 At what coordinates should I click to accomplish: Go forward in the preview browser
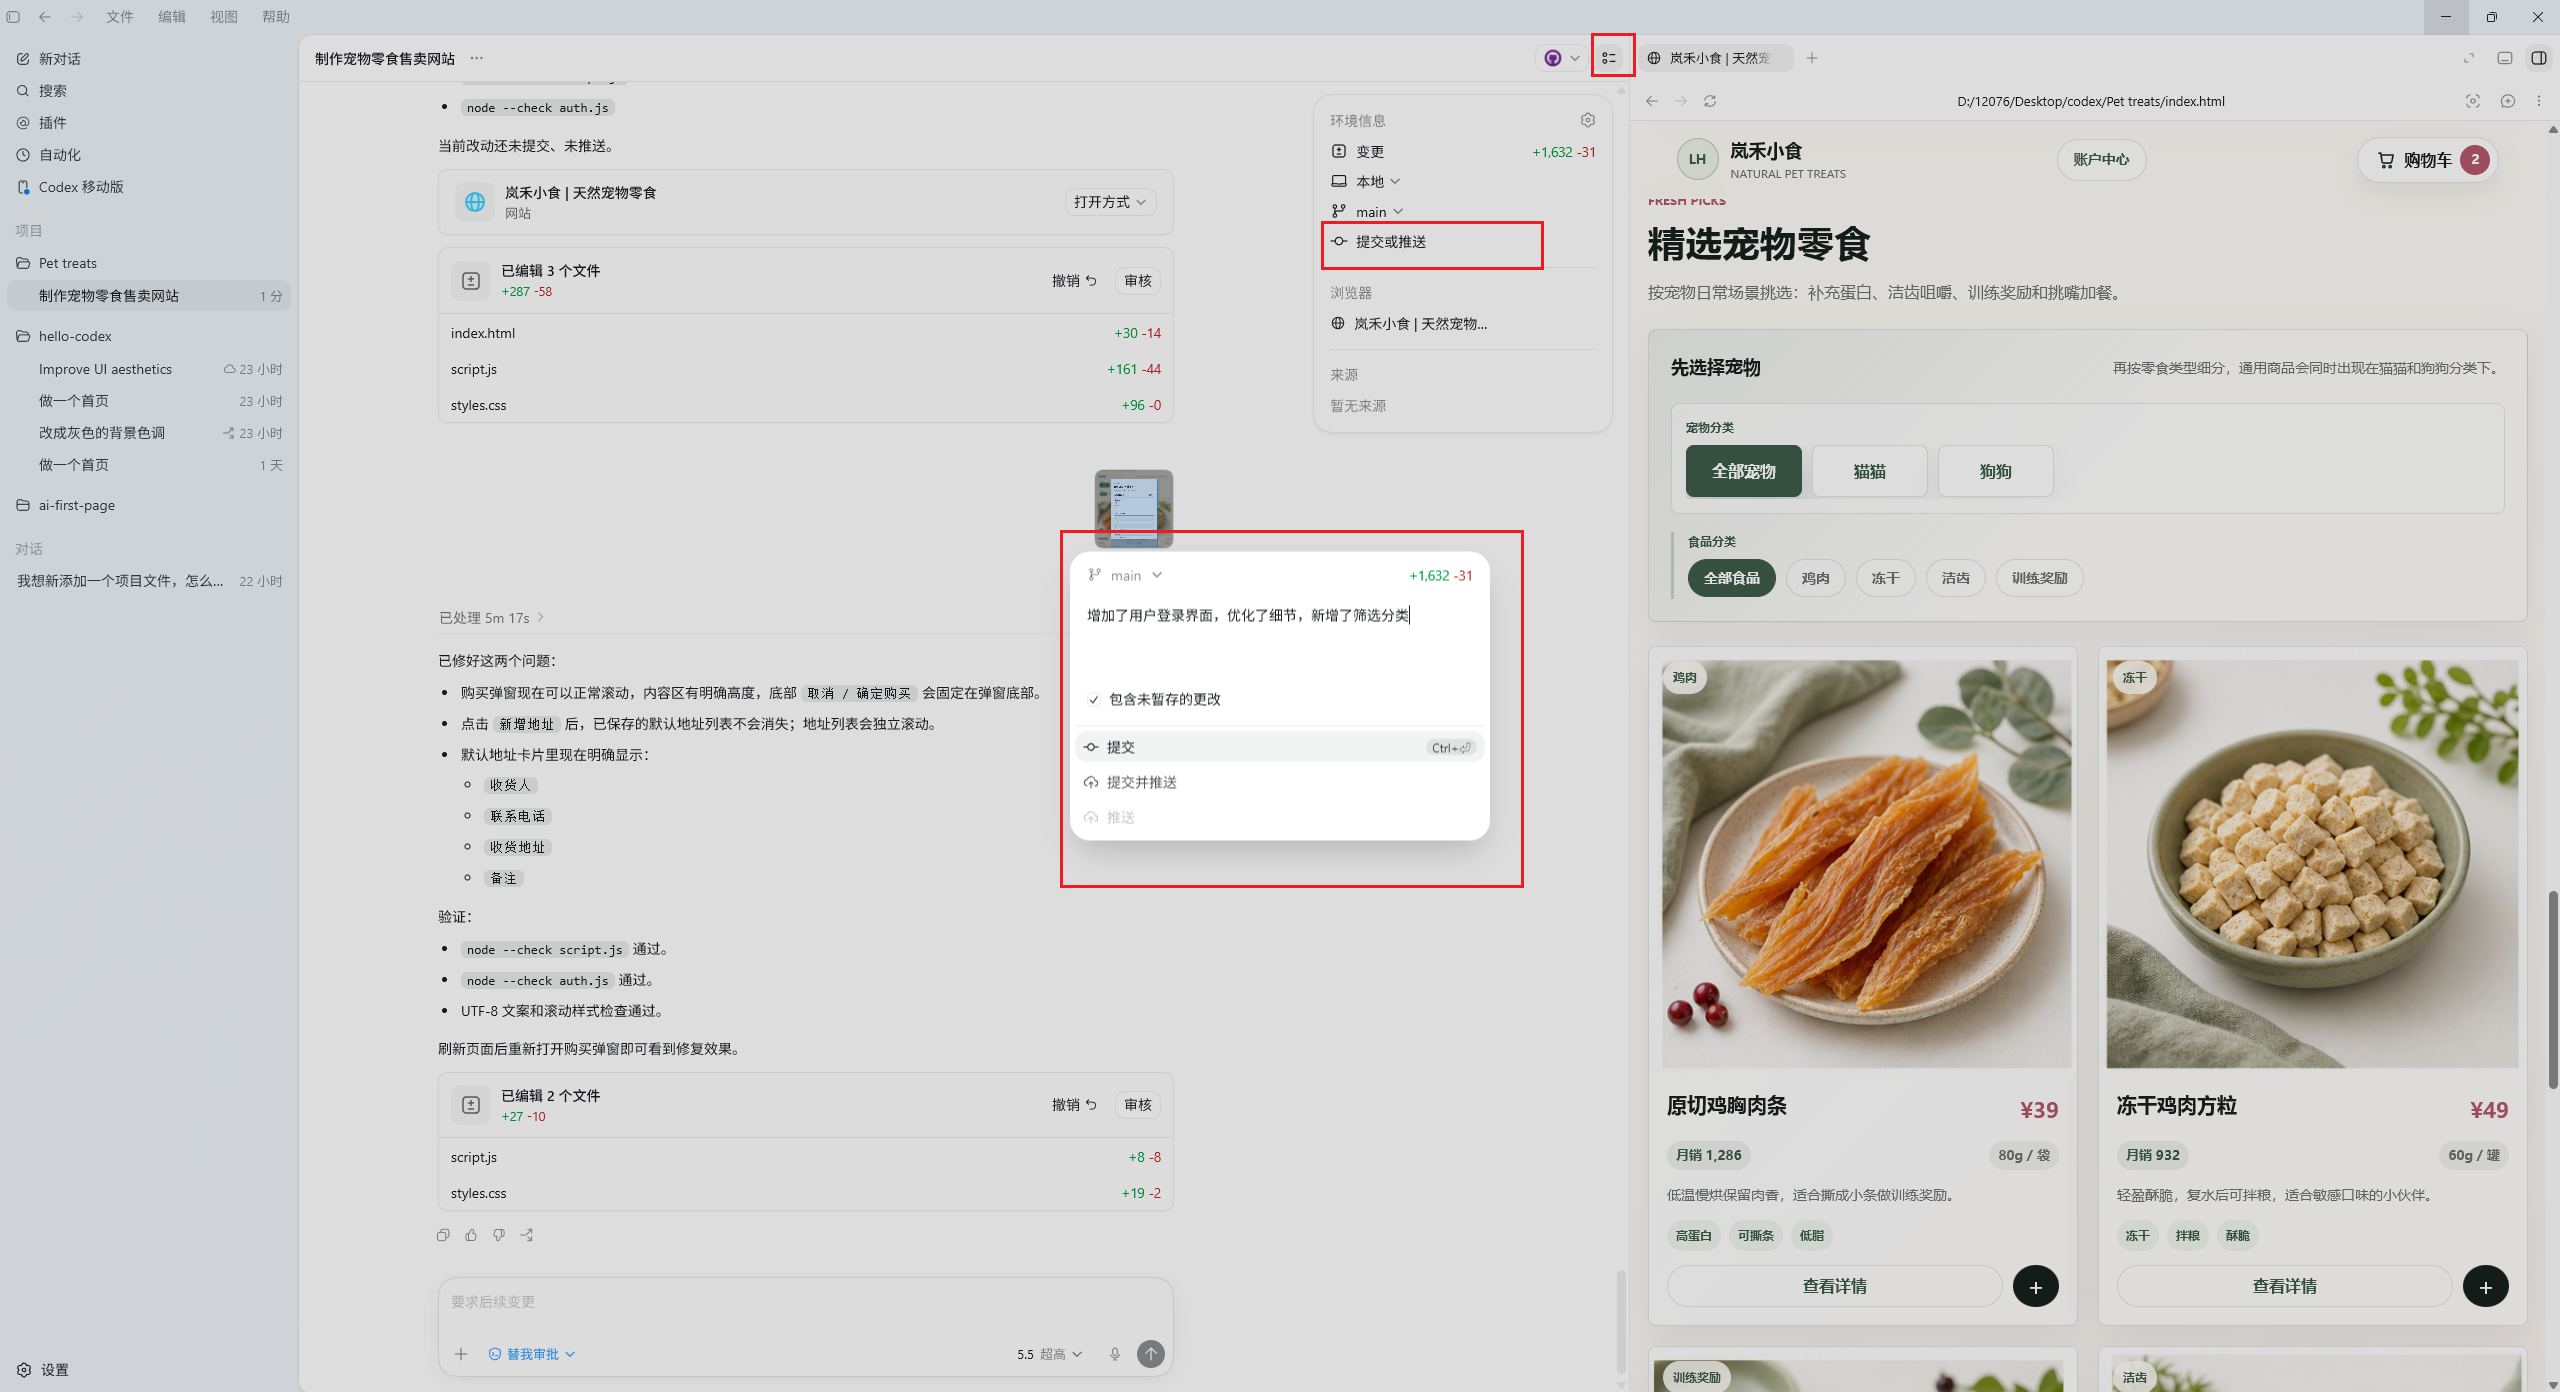tap(1681, 101)
